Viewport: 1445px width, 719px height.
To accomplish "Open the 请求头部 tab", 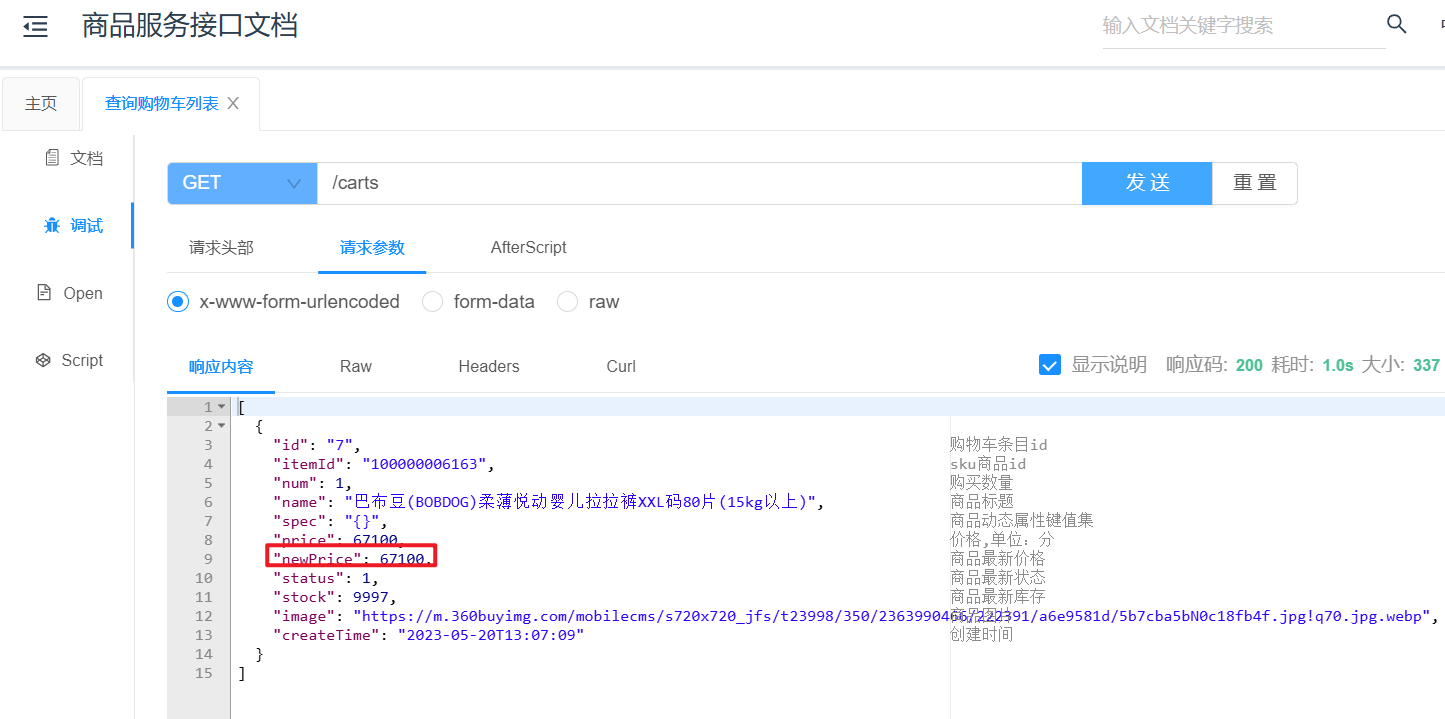I will pyautogui.click(x=221, y=247).
